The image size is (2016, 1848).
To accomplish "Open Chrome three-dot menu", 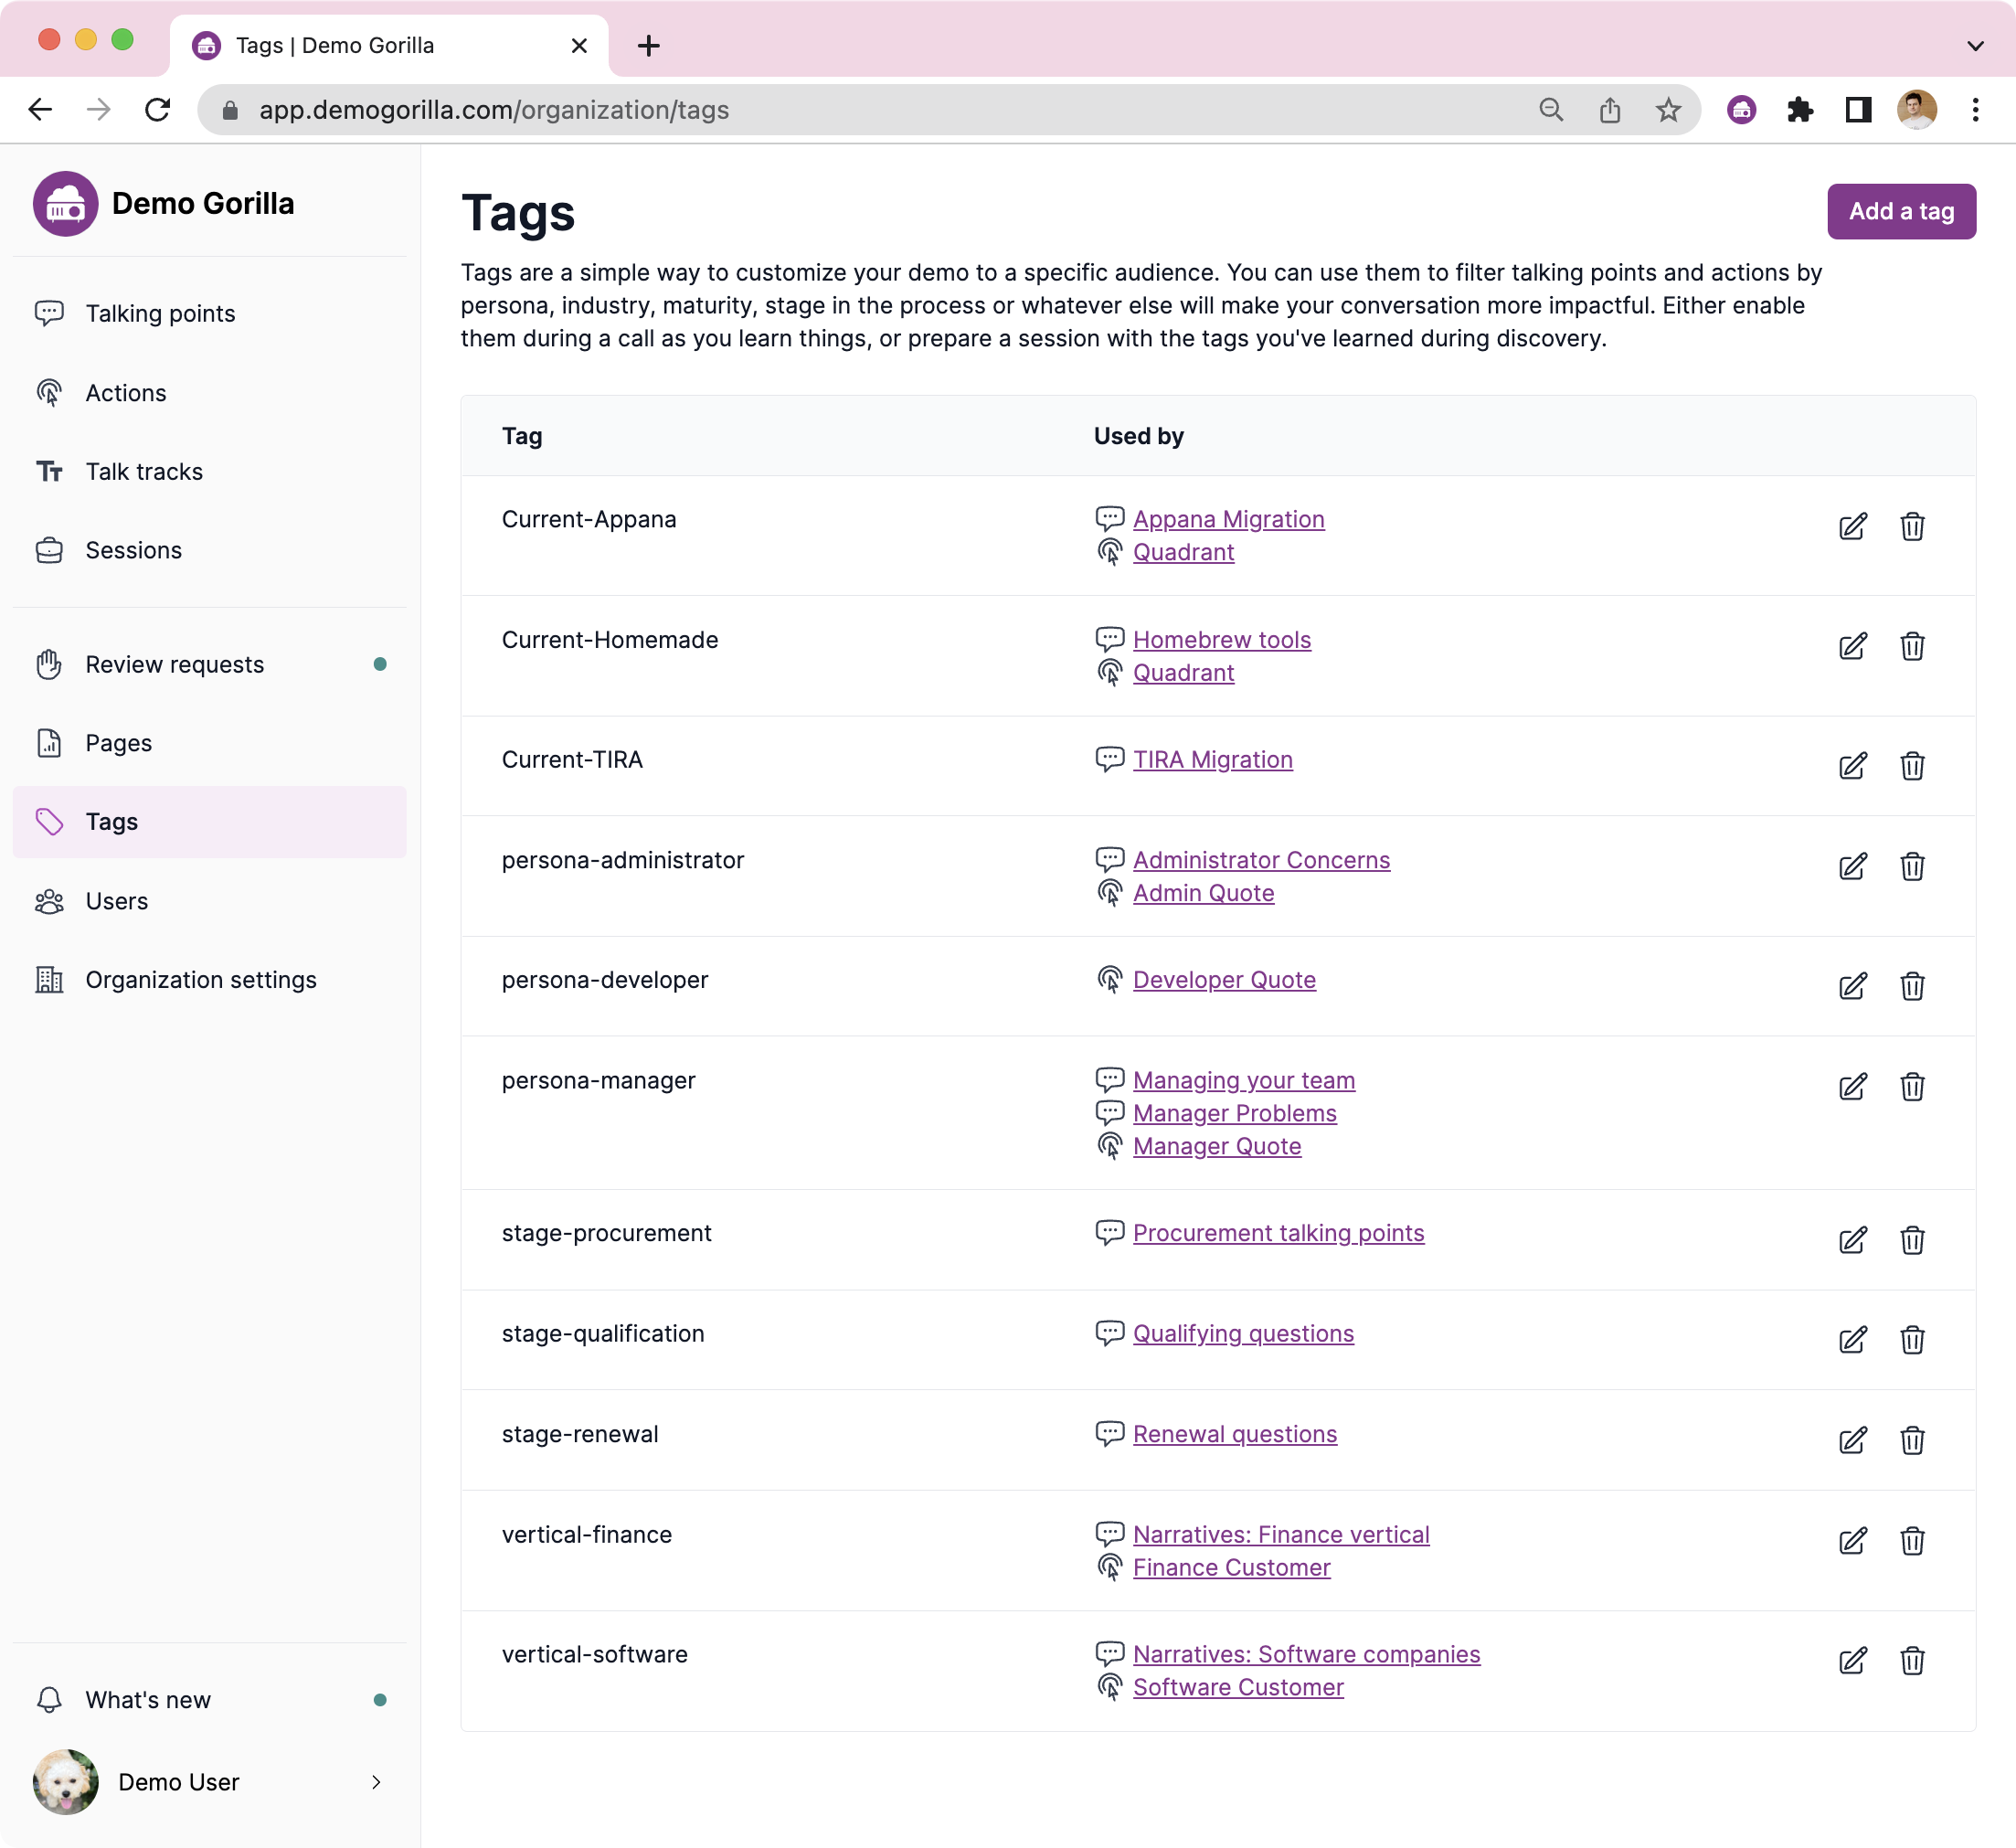I will [x=1975, y=110].
